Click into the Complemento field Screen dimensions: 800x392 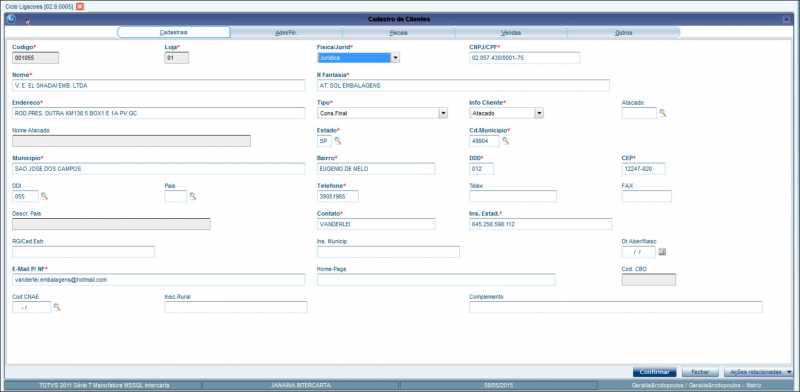tap(615, 307)
